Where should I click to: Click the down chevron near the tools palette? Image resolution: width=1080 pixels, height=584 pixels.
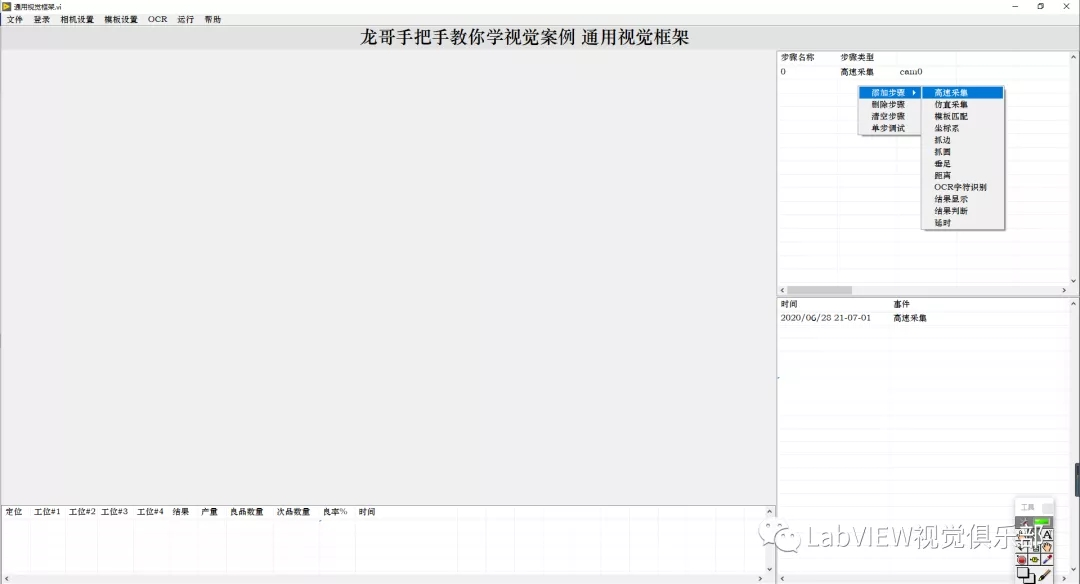click(1072, 569)
